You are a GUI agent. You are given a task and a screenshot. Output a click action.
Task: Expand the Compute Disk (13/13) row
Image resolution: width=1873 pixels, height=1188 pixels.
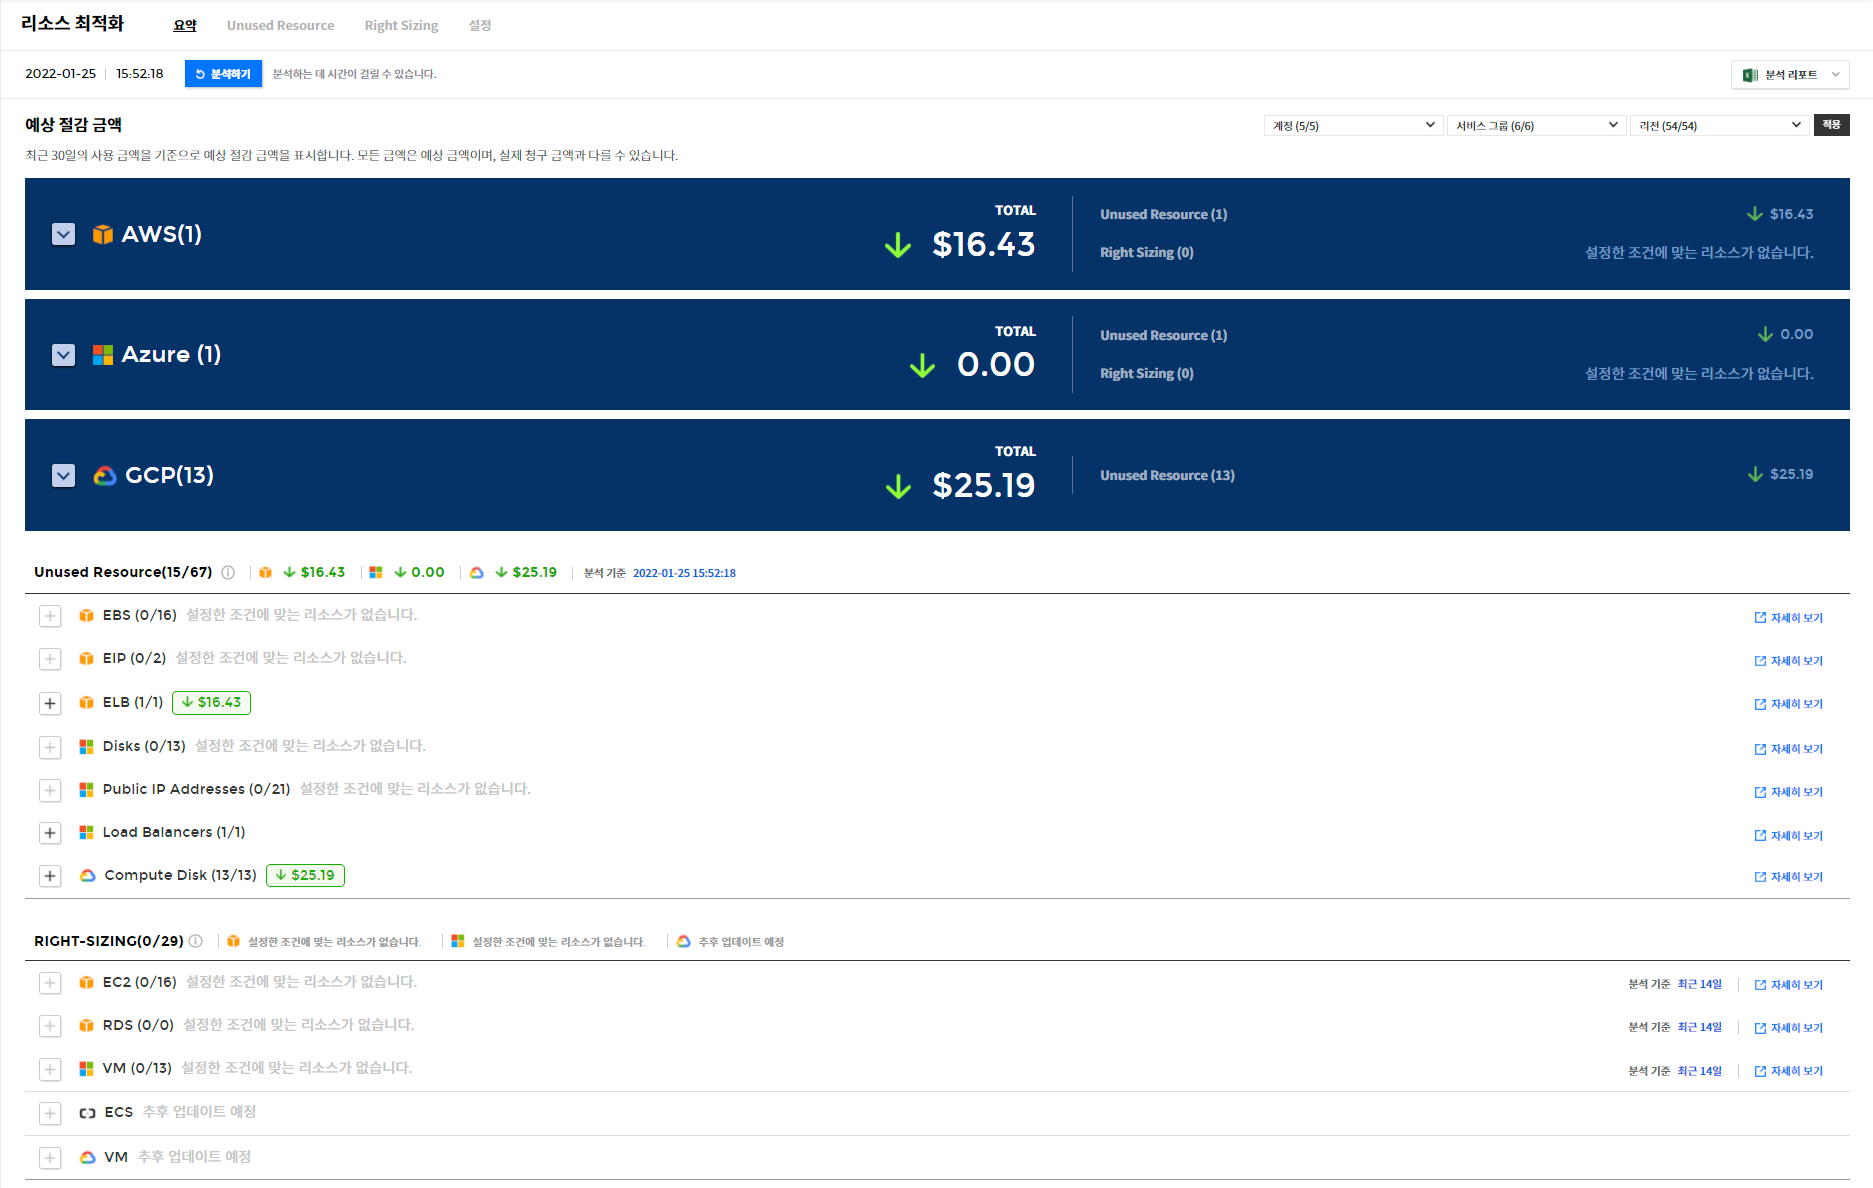coord(50,876)
